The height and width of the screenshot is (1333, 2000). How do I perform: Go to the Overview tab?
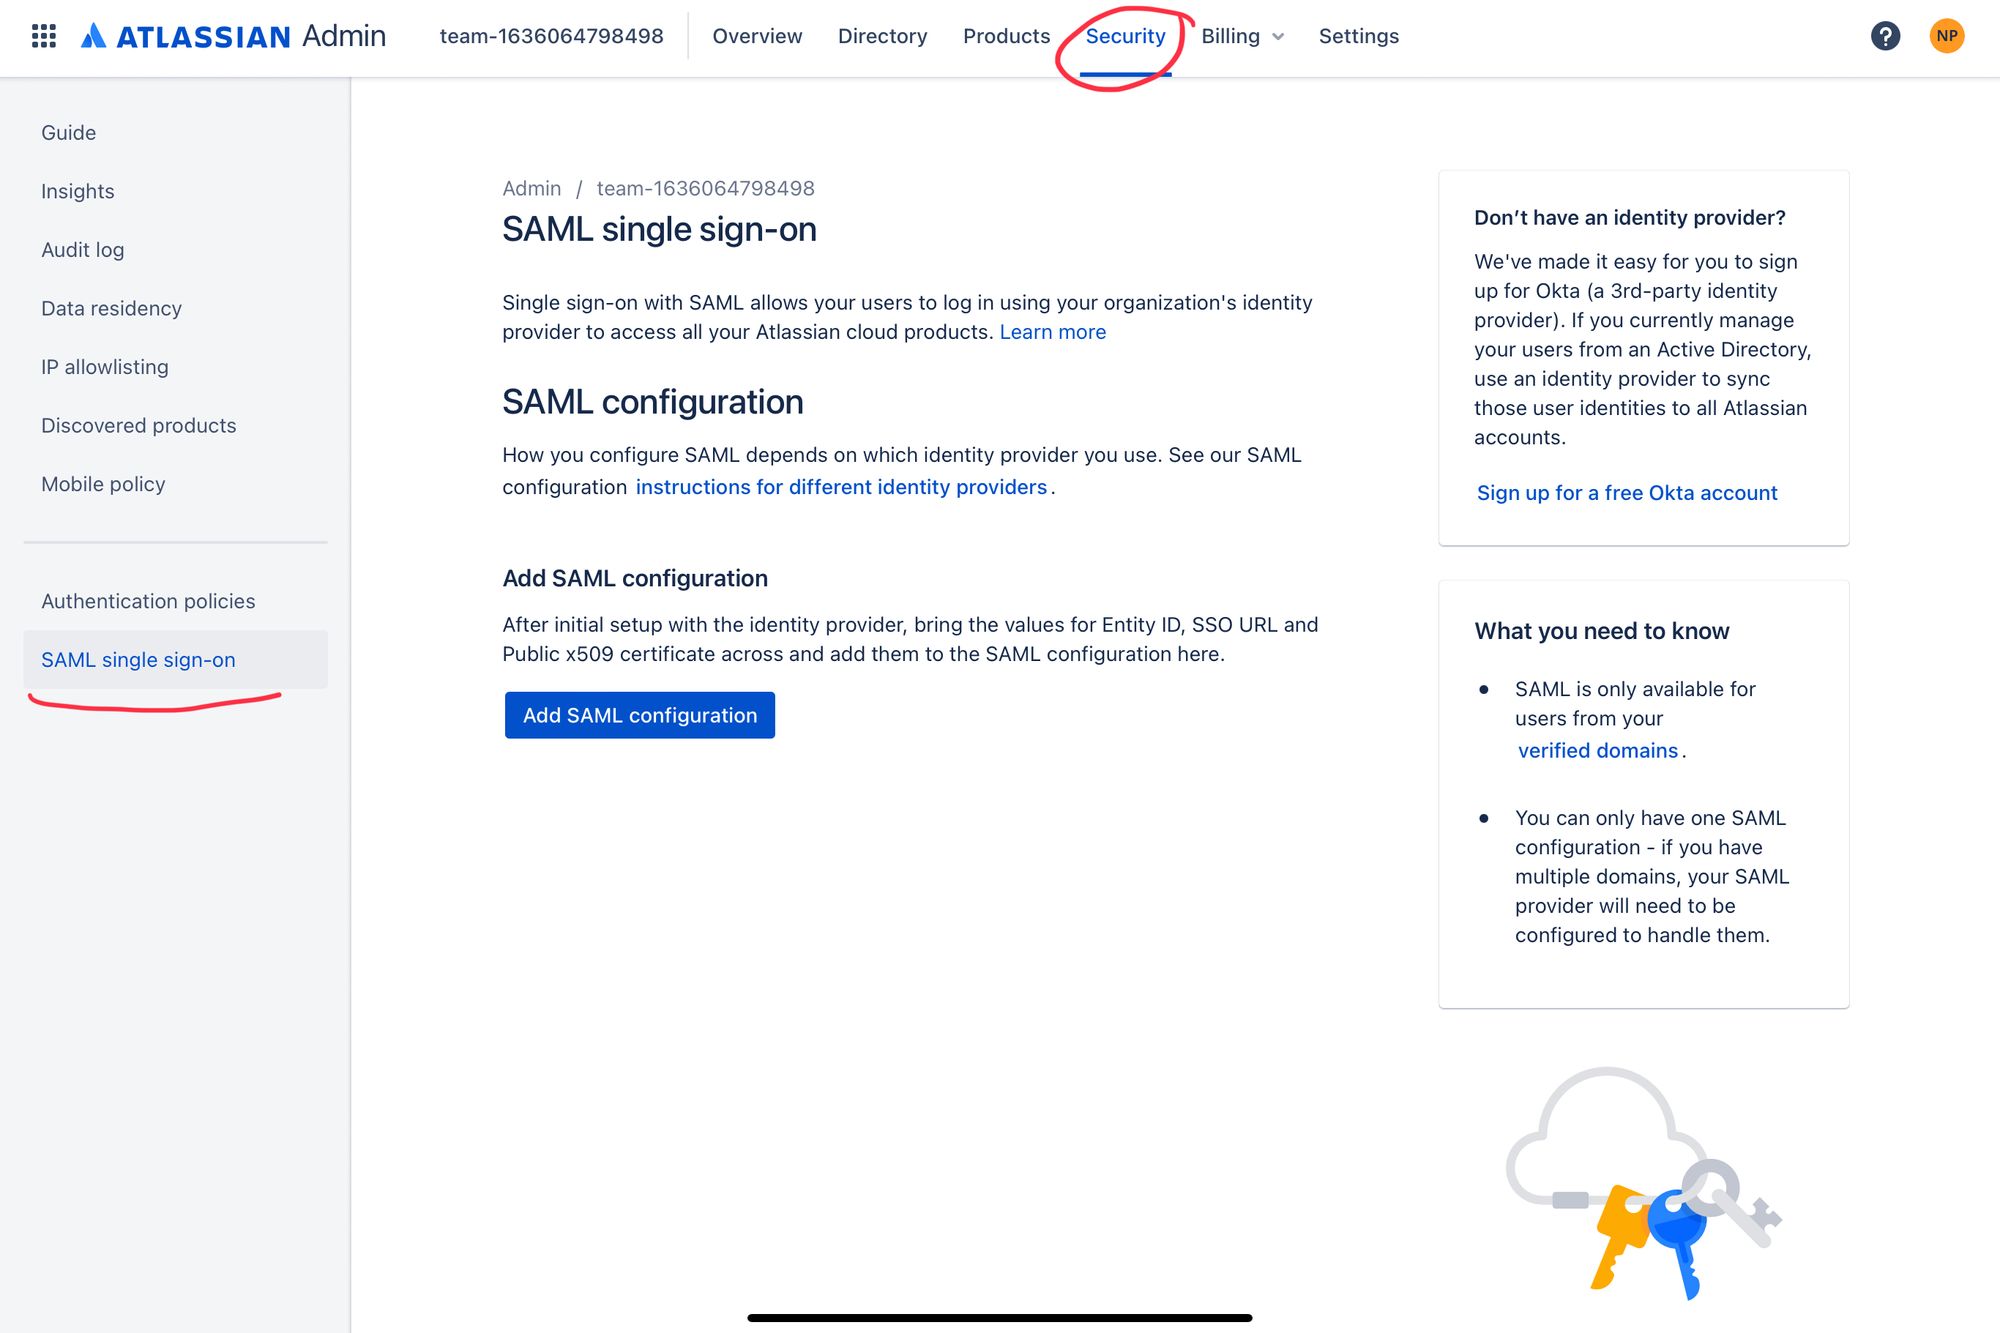(757, 36)
